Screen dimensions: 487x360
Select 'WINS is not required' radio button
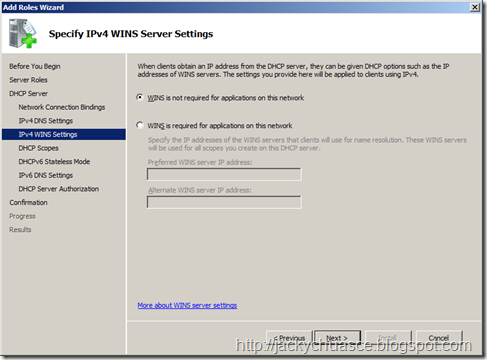[140, 97]
